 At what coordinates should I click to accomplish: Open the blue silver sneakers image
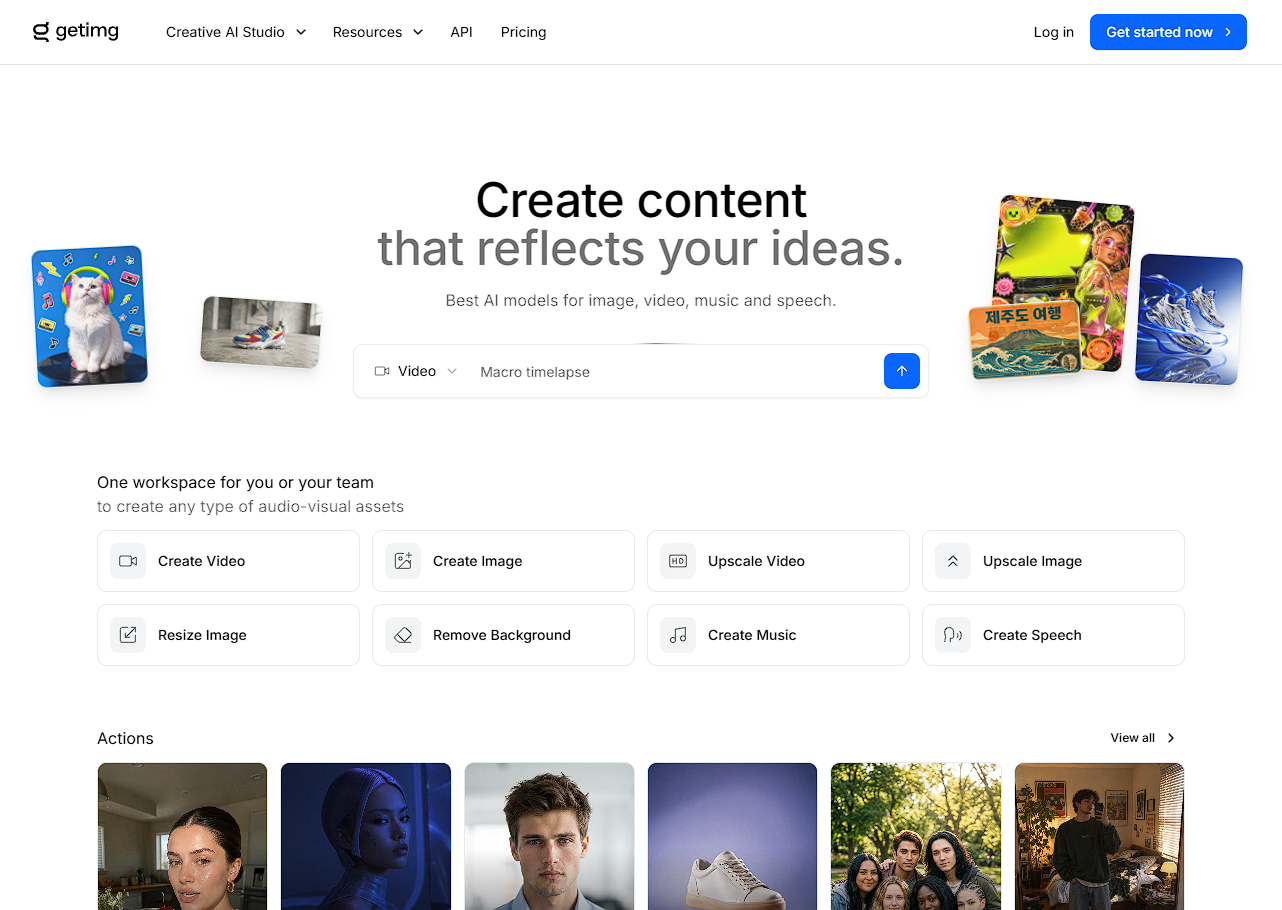[1189, 319]
